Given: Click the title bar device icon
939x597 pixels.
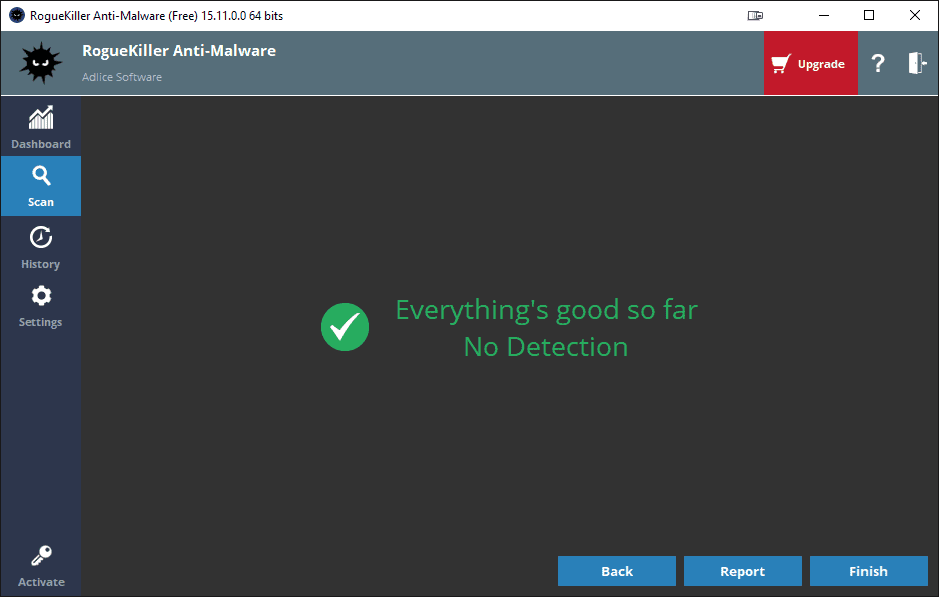Looking at the screenshot, I should click(x=755, y=16).
